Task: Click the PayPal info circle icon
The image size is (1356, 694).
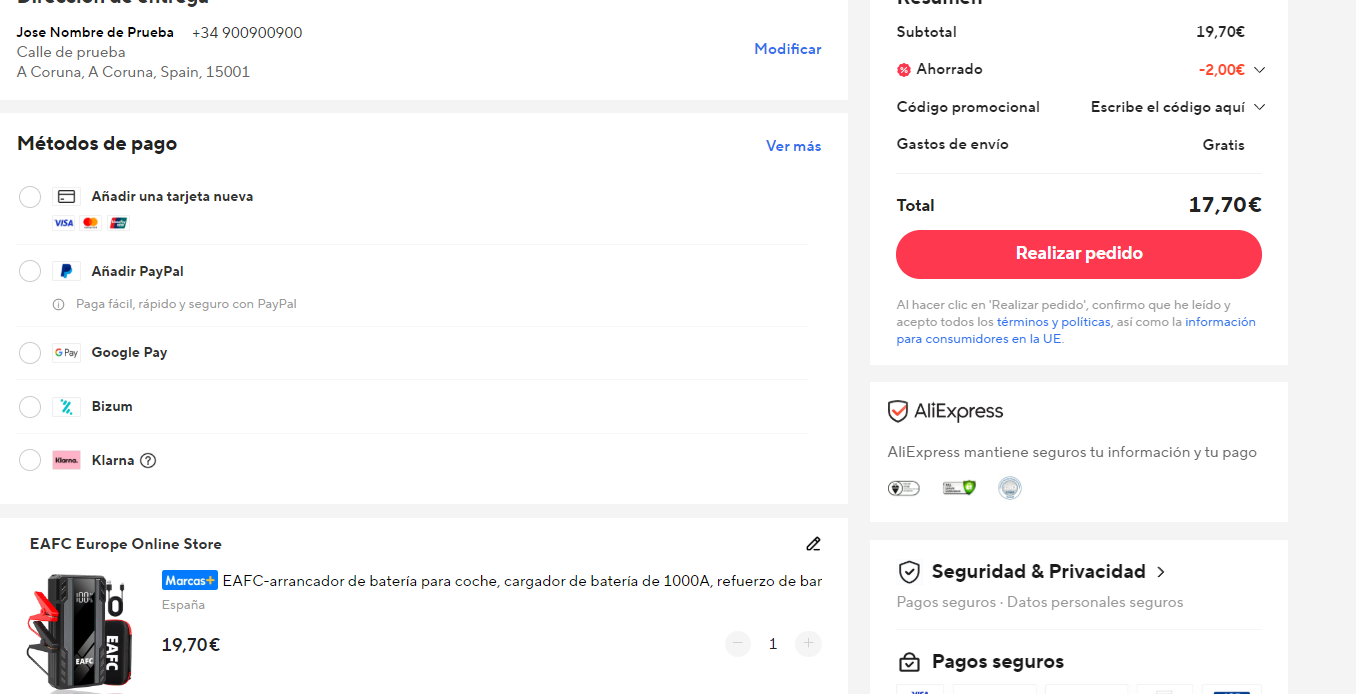Action: (x=59, y=304)
